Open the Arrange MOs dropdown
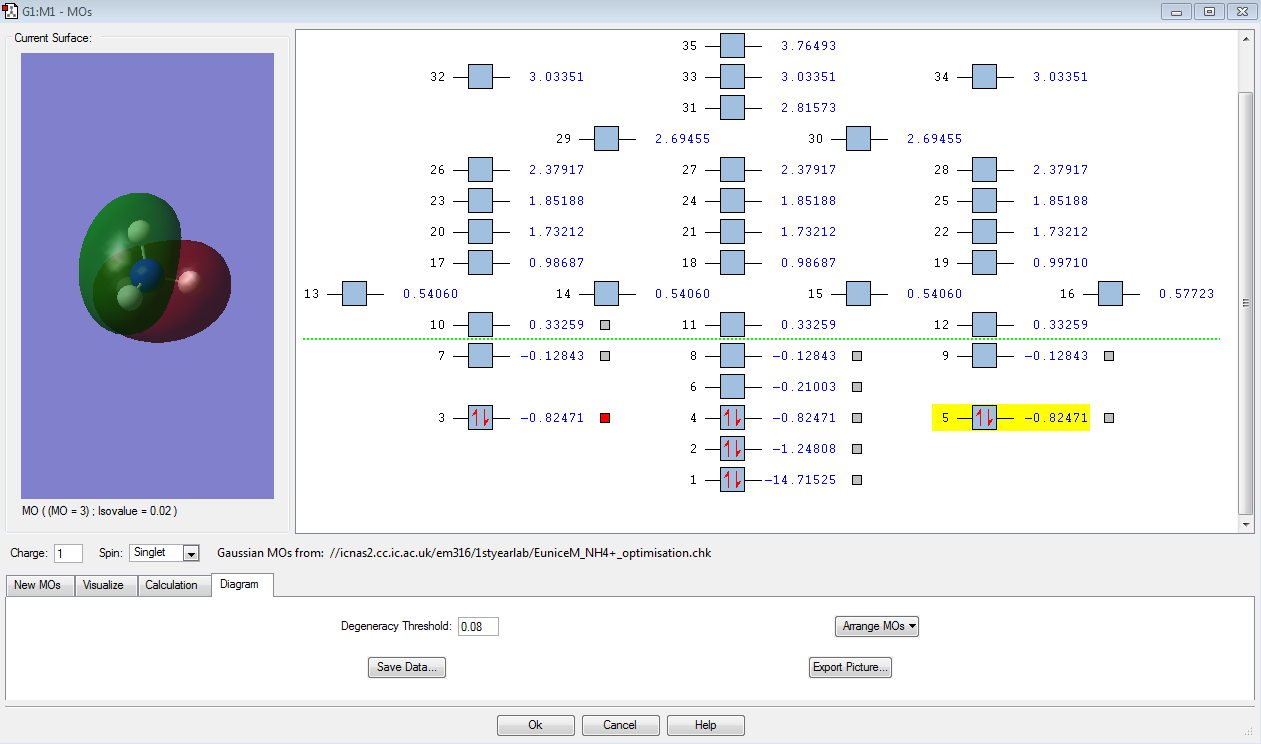 pyautogui.click(x=877, y=626)
